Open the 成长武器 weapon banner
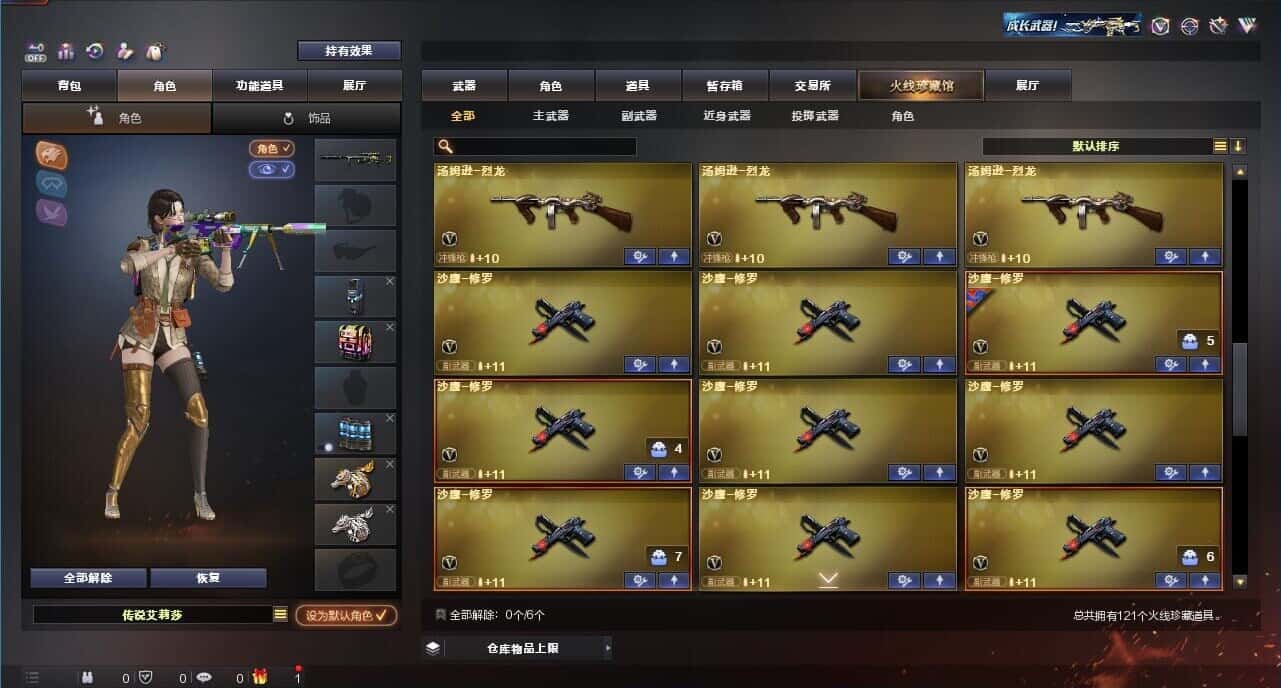The width and height of the screenshot is (1281, 688). point(1073,25)
